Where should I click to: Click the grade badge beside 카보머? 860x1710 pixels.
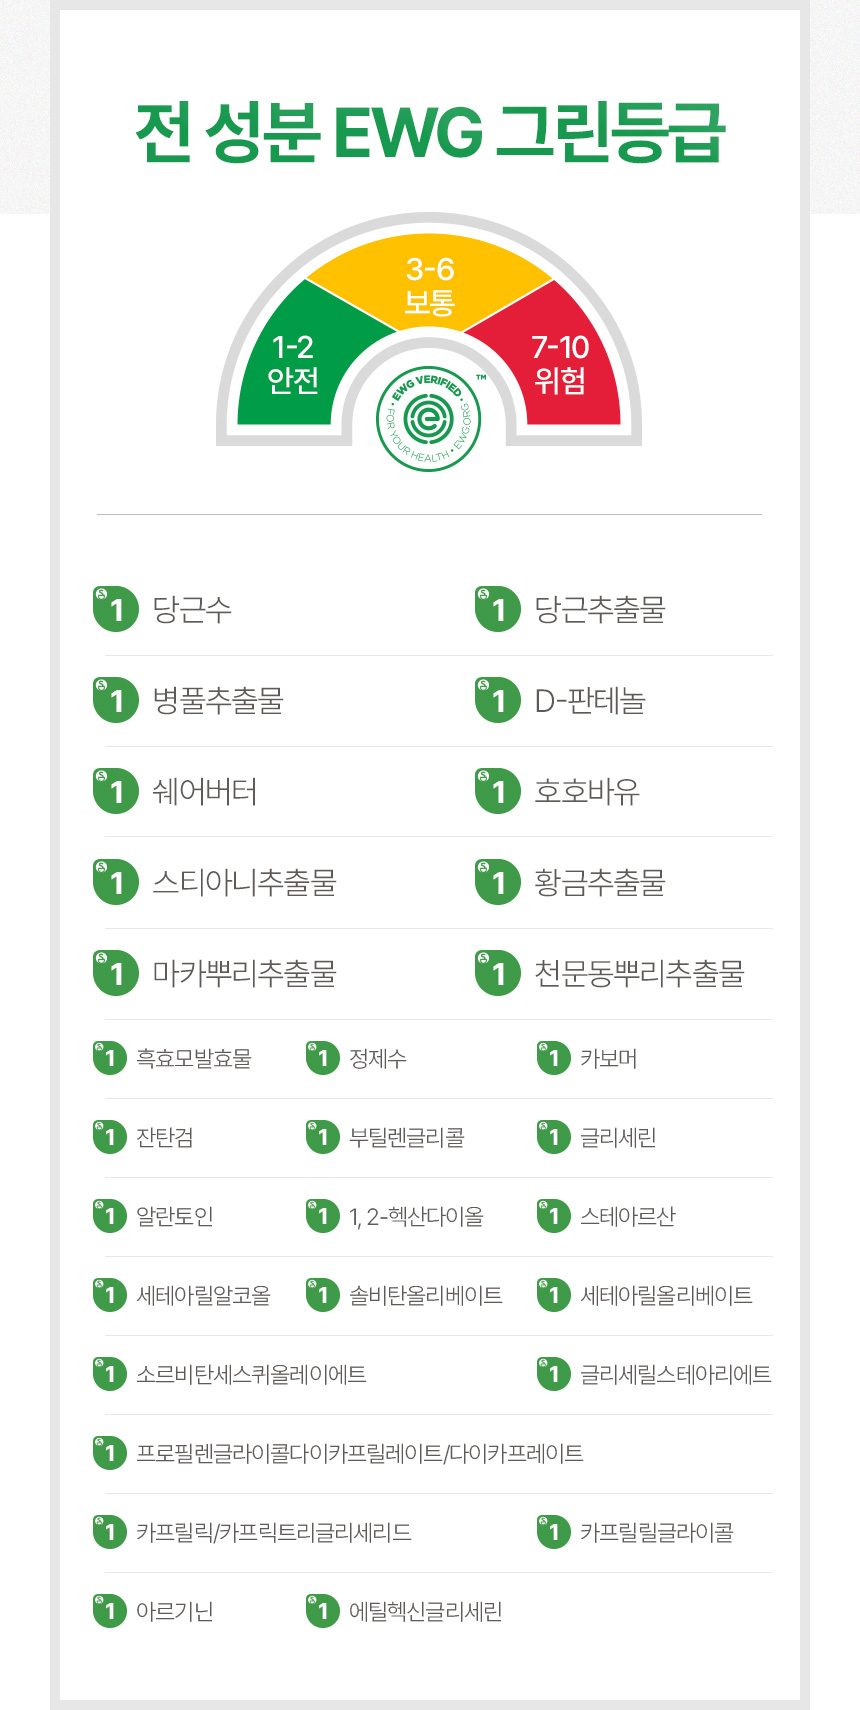point(553,1058)
